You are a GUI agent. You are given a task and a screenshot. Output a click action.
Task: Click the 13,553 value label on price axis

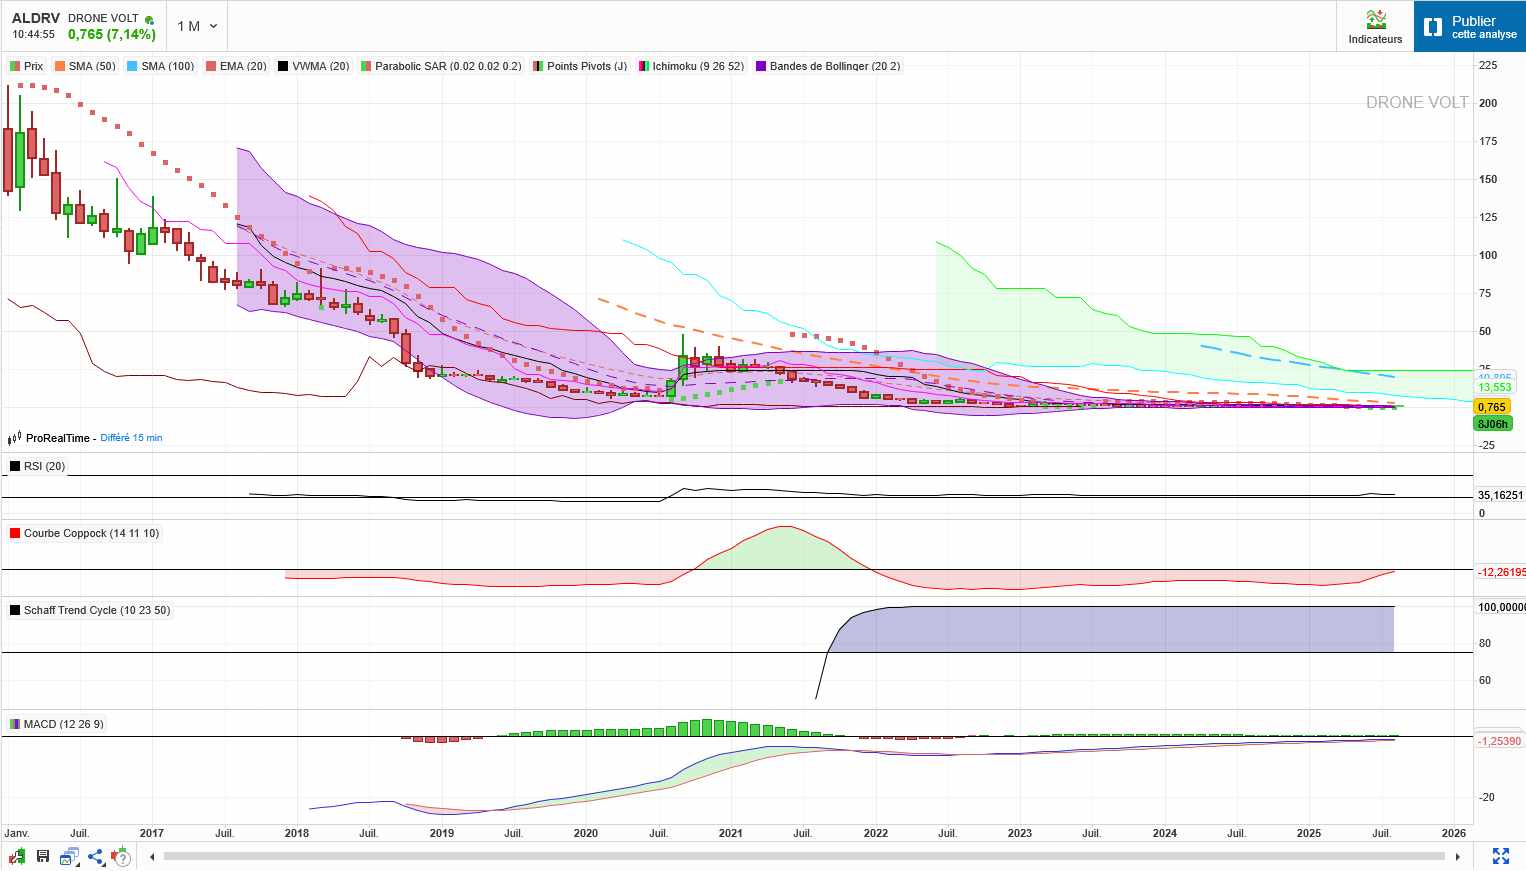coord(1495,387)
